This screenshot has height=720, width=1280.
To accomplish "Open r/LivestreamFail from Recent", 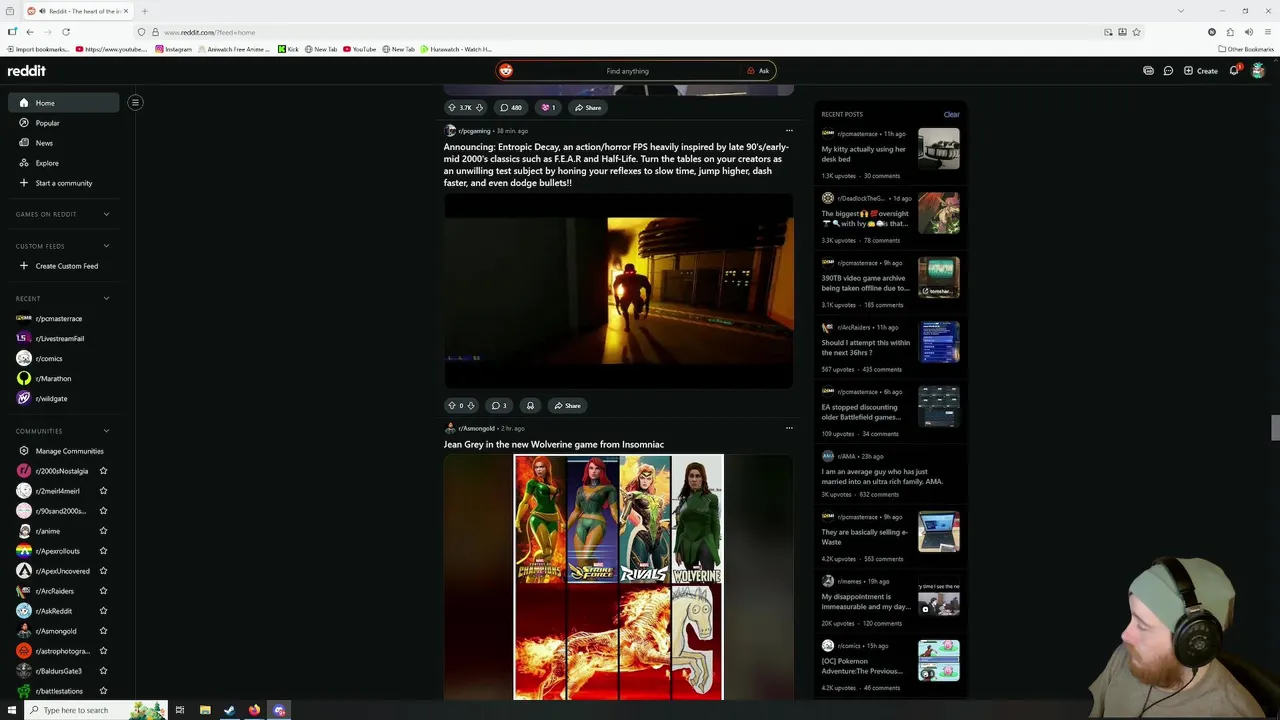I will [x=64, y=338].
